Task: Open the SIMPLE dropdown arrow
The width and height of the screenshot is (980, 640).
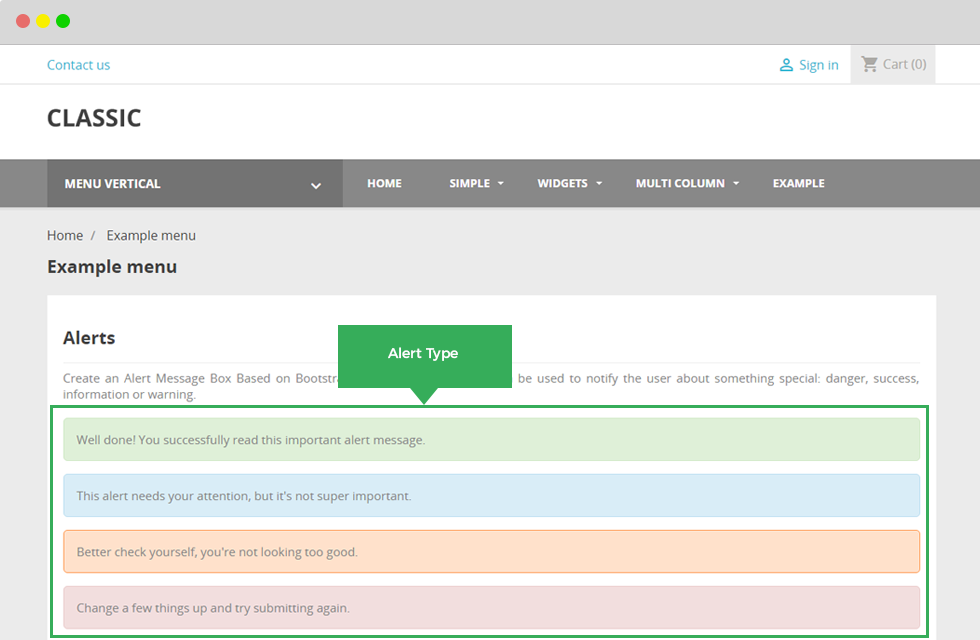Action: point(501,184)
